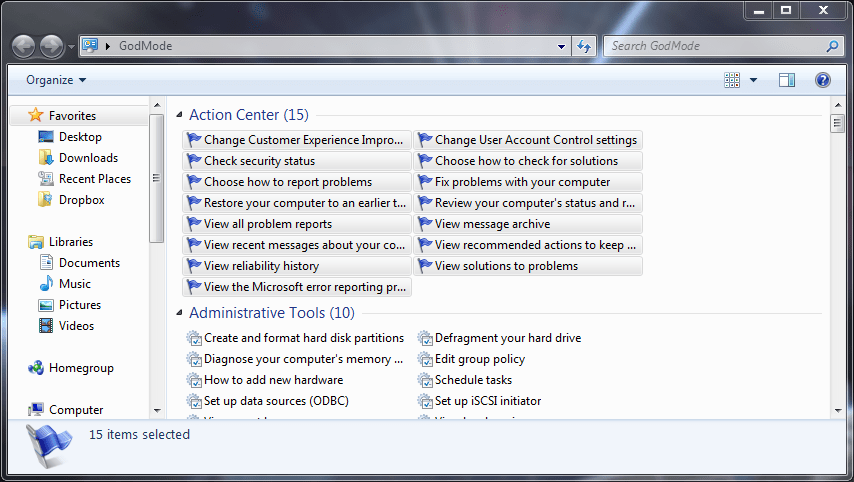Click the GodMode address bar icon

[90, 46]
